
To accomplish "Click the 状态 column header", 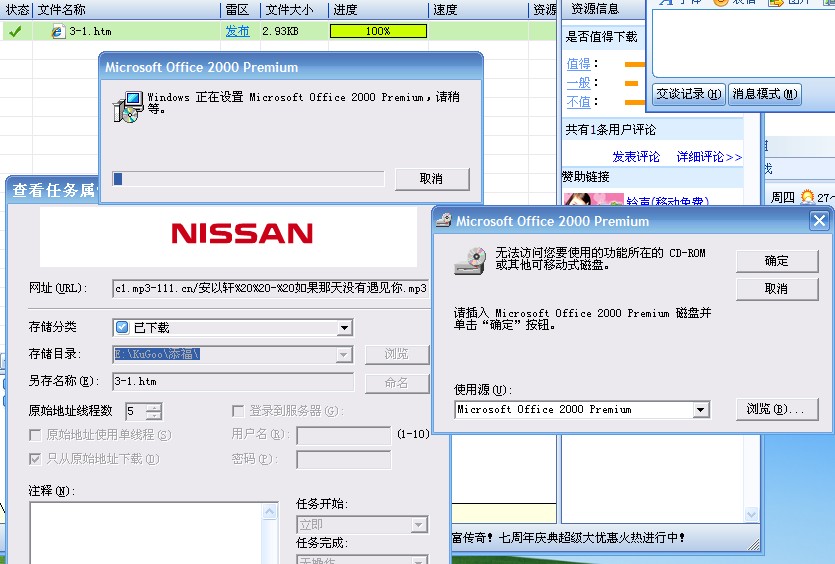I will click(x=17, y=10).
